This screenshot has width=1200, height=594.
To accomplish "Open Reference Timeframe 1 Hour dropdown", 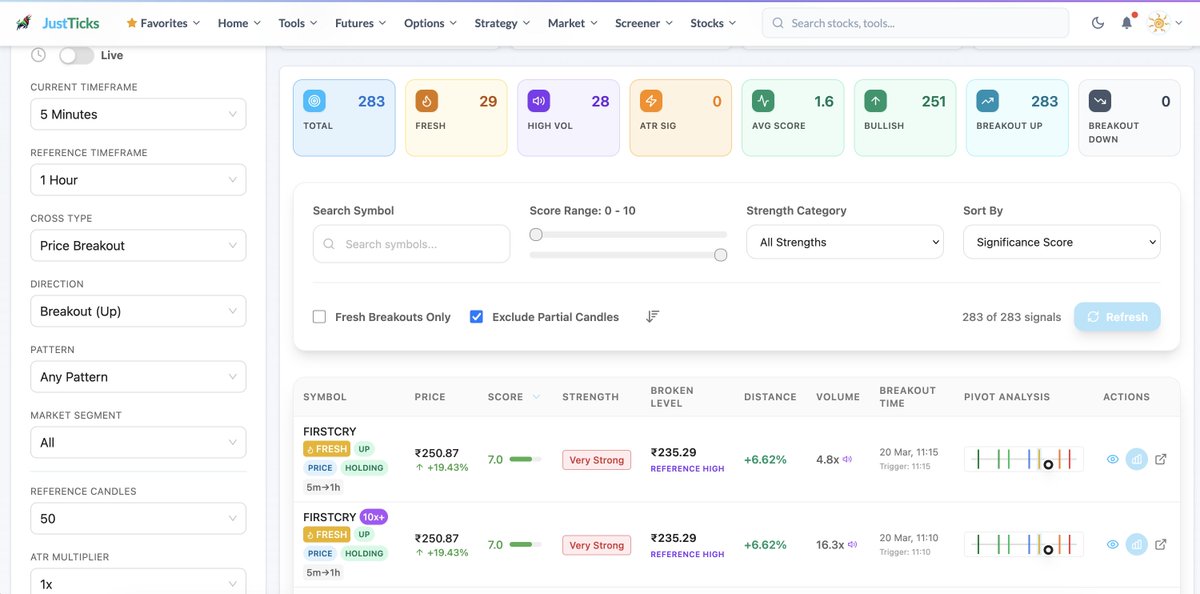I will pyautogui.click(x=138, y=180).
